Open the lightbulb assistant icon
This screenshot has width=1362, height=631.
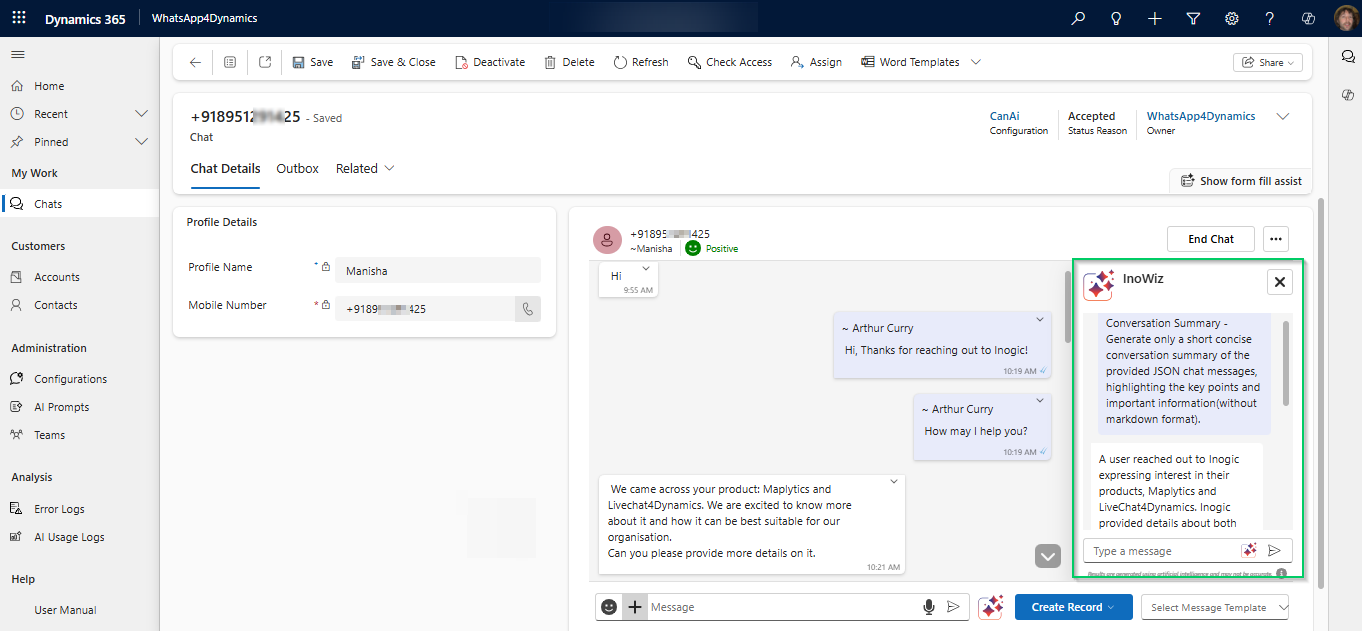click(1116, 18)
